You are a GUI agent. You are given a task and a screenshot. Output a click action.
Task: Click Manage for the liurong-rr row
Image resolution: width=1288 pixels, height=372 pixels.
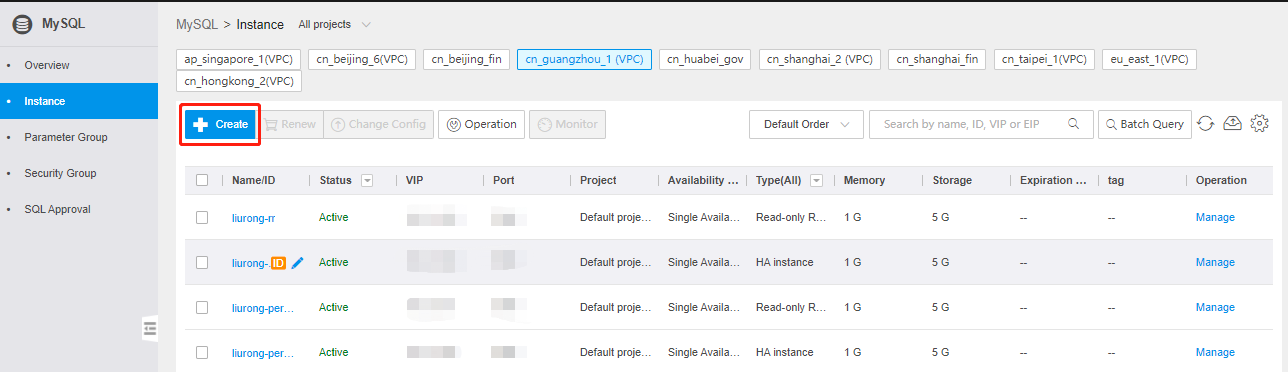[1215, 217]
